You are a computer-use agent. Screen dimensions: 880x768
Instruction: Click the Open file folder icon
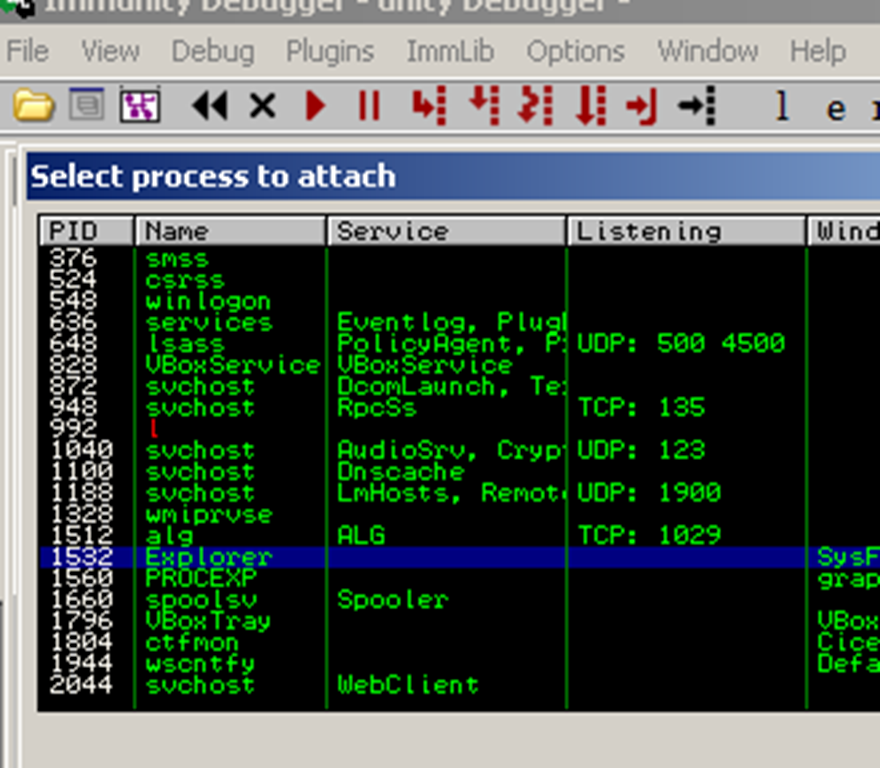[x=33, y=105]
